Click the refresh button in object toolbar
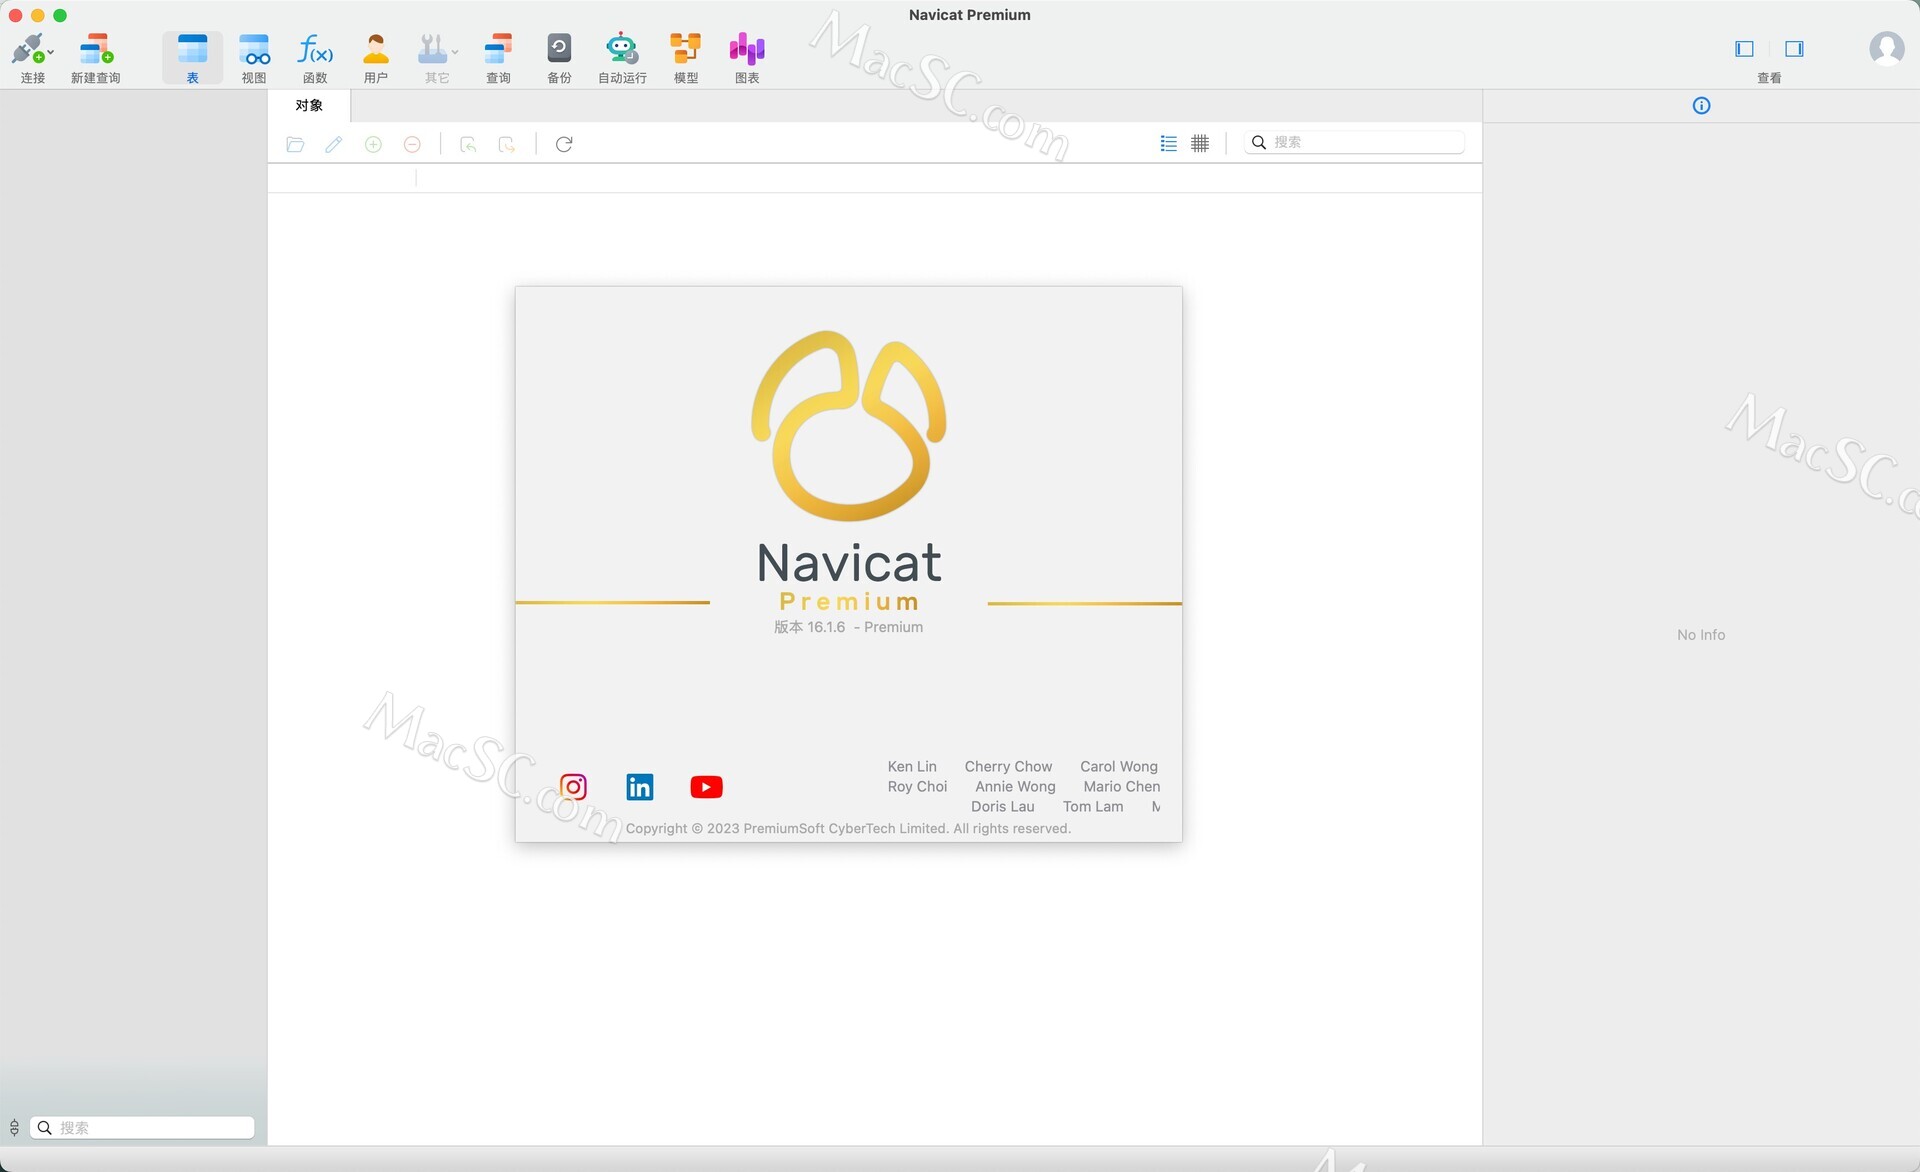The width and height of the screenshot is (1920, 1172). tap(564, 145)
